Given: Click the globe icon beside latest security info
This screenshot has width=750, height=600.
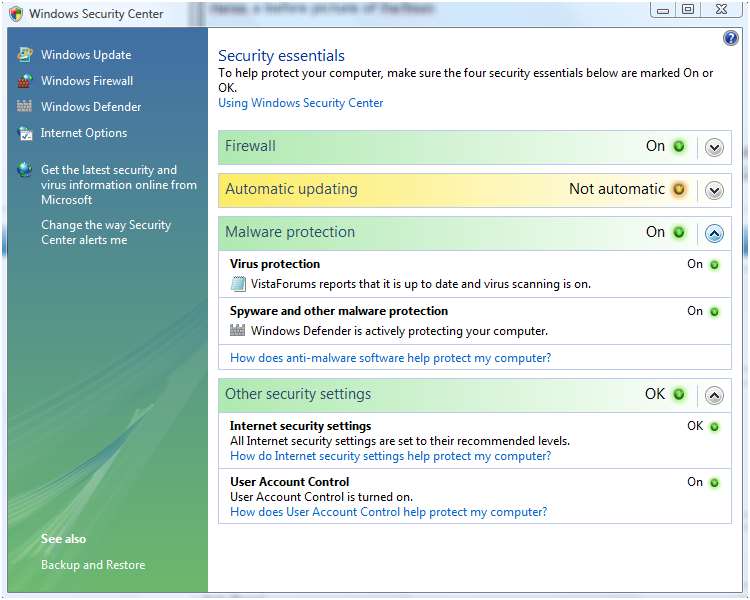Looking at the screenshot, I should coord(24,169).
